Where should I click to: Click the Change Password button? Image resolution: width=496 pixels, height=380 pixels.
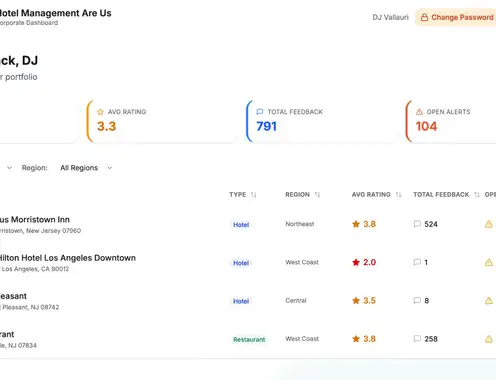click(x=456, y=17)
